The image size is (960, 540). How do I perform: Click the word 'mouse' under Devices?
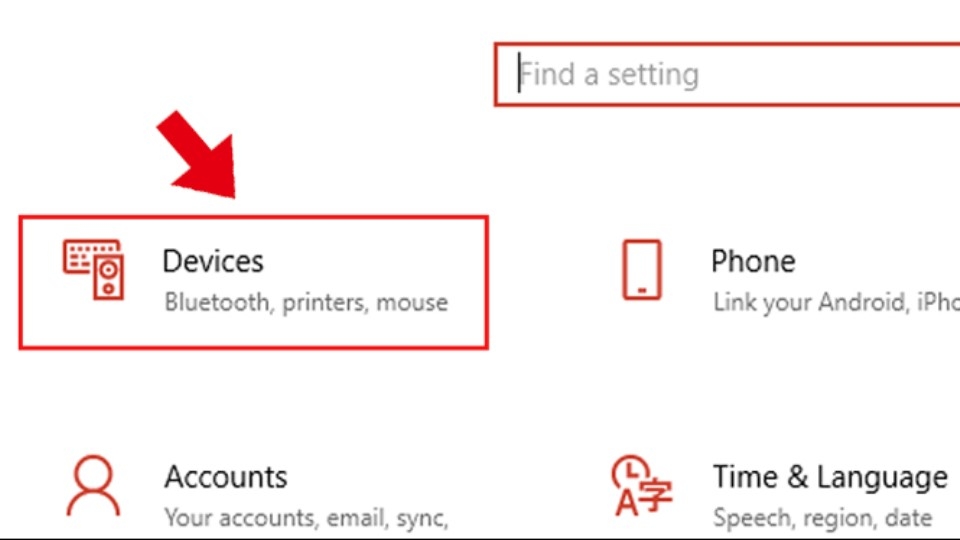tap(412, 302)
